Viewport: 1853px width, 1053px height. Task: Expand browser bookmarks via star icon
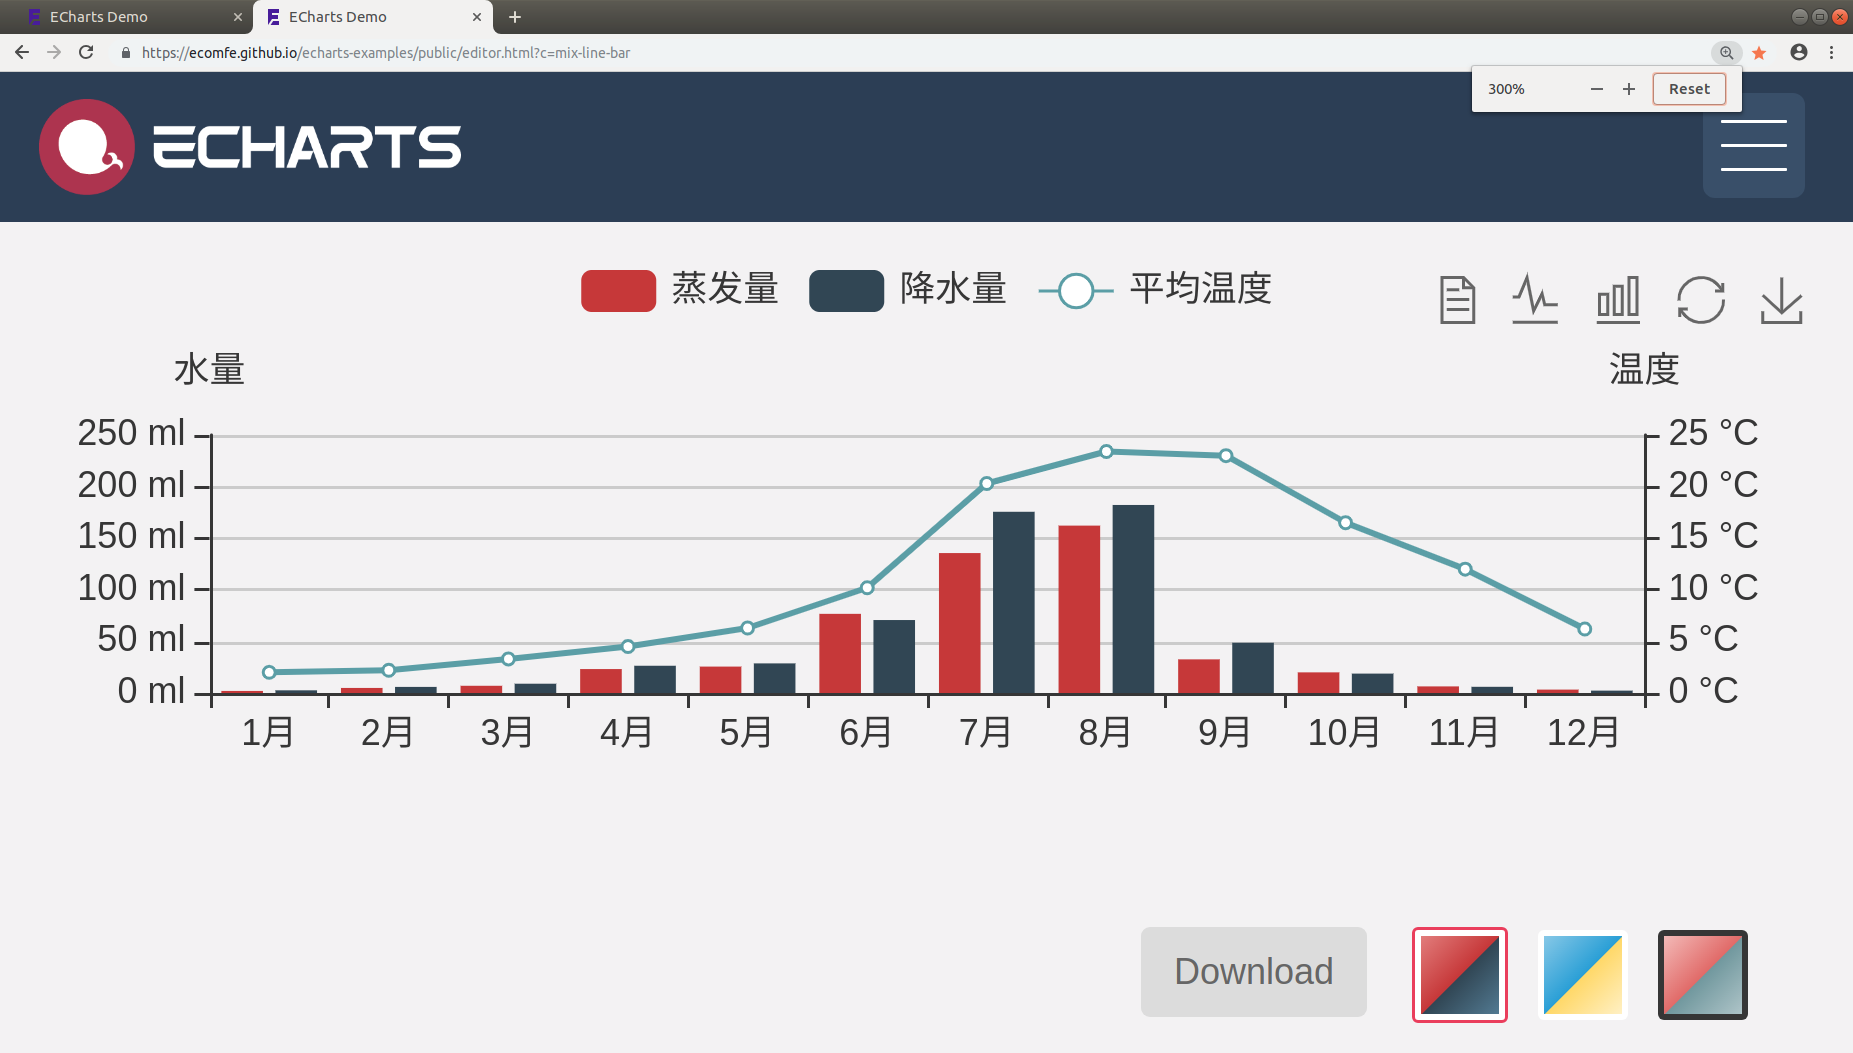point(1759,52)
